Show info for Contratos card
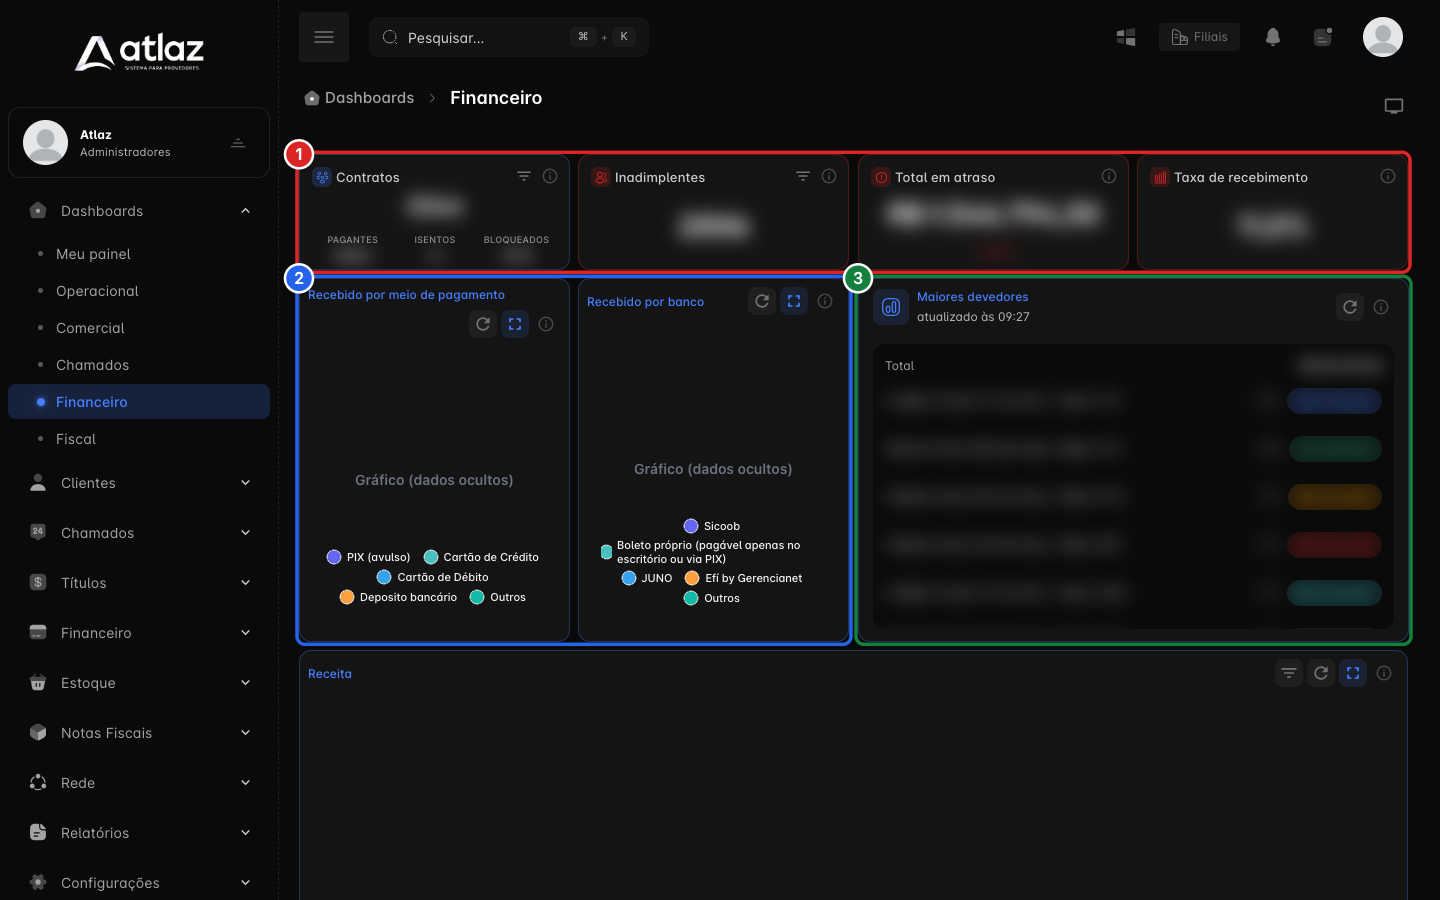 tap(550, 176)
